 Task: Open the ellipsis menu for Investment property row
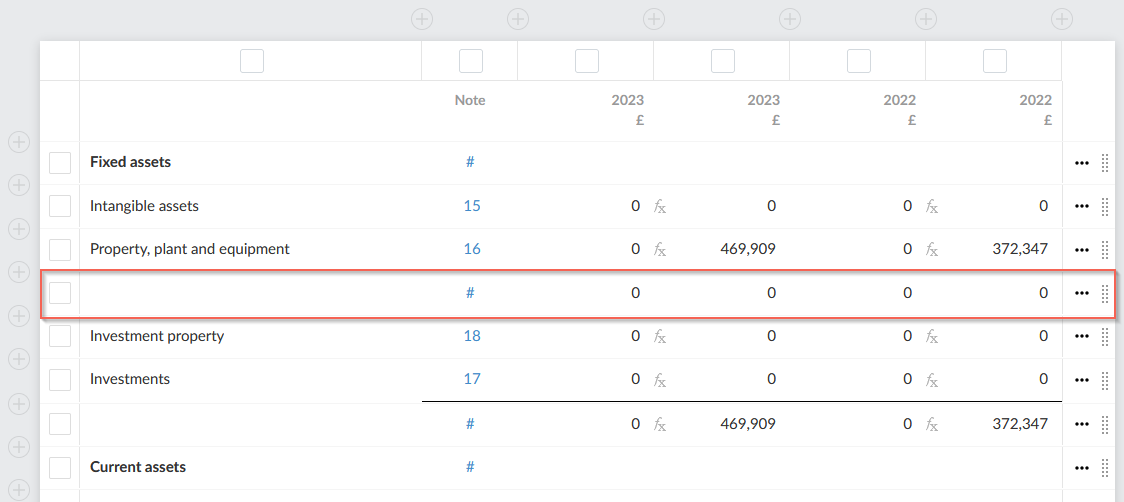pyautogui.click(x=1082, y=336)
